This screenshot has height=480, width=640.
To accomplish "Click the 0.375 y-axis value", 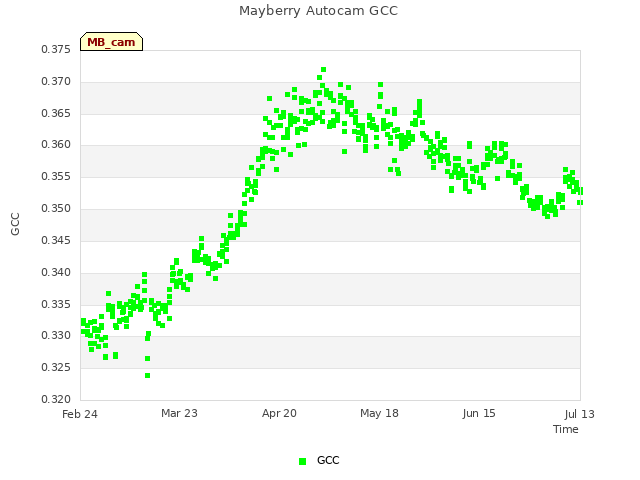I will pyautogui.click(x=56, y=49).
